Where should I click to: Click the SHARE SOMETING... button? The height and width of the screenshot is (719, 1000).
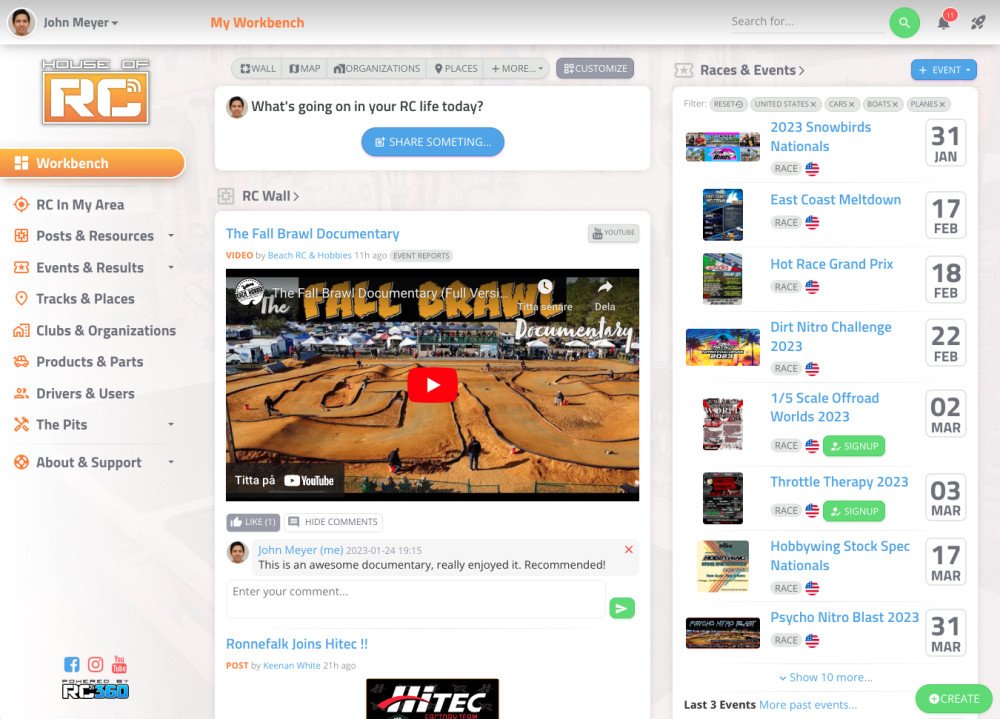432,142
